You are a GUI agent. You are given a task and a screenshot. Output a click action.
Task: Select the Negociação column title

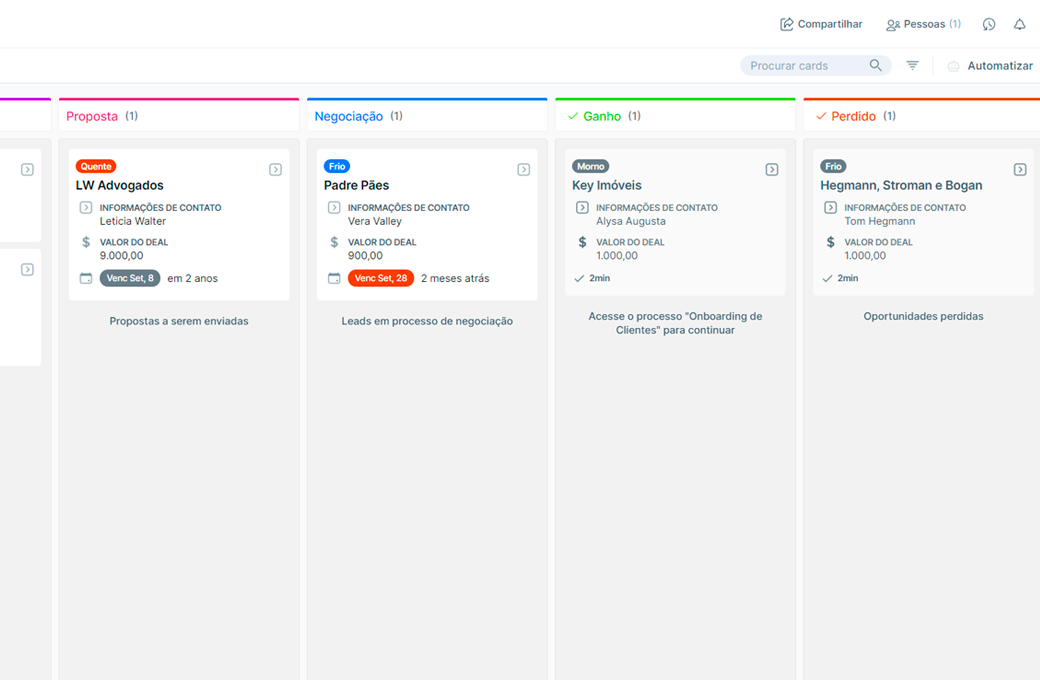click(348, 115)
